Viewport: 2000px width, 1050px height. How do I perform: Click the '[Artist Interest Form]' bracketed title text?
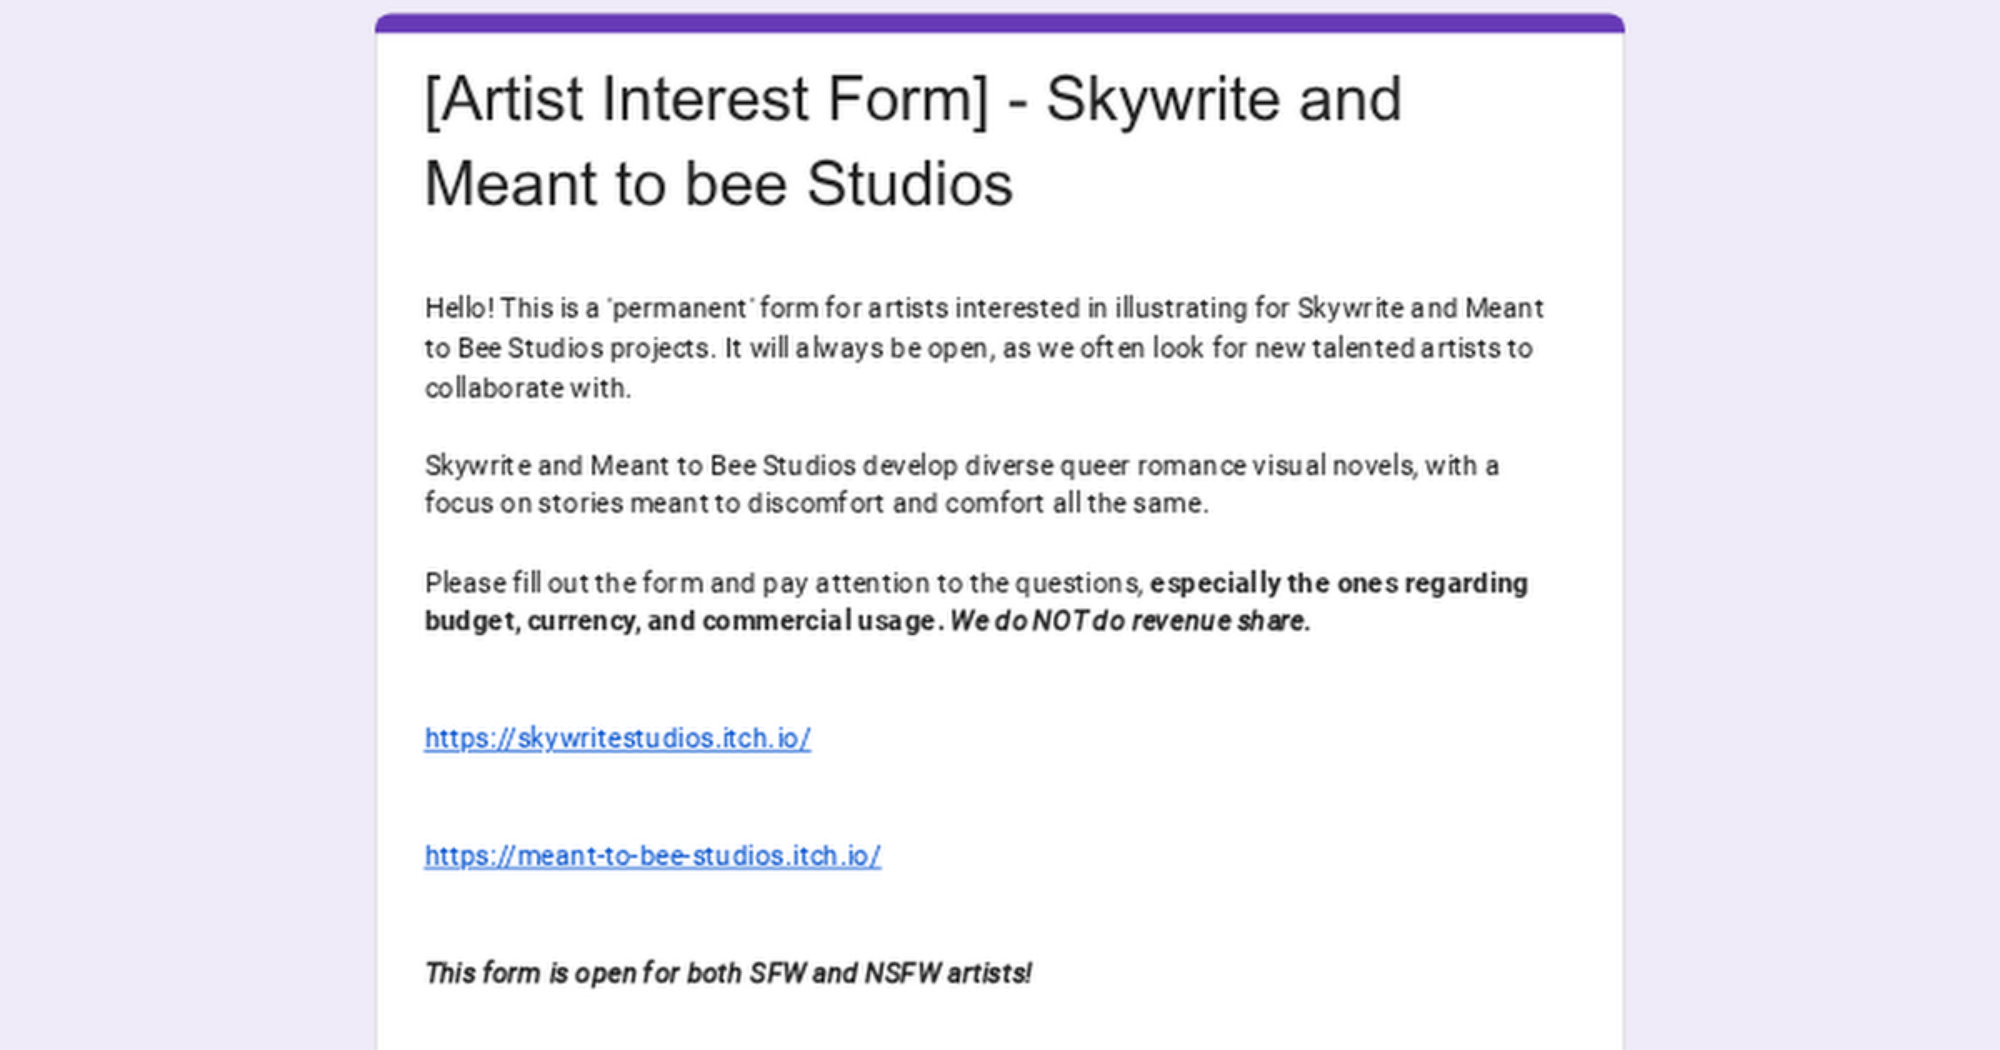tap(706, 99)
